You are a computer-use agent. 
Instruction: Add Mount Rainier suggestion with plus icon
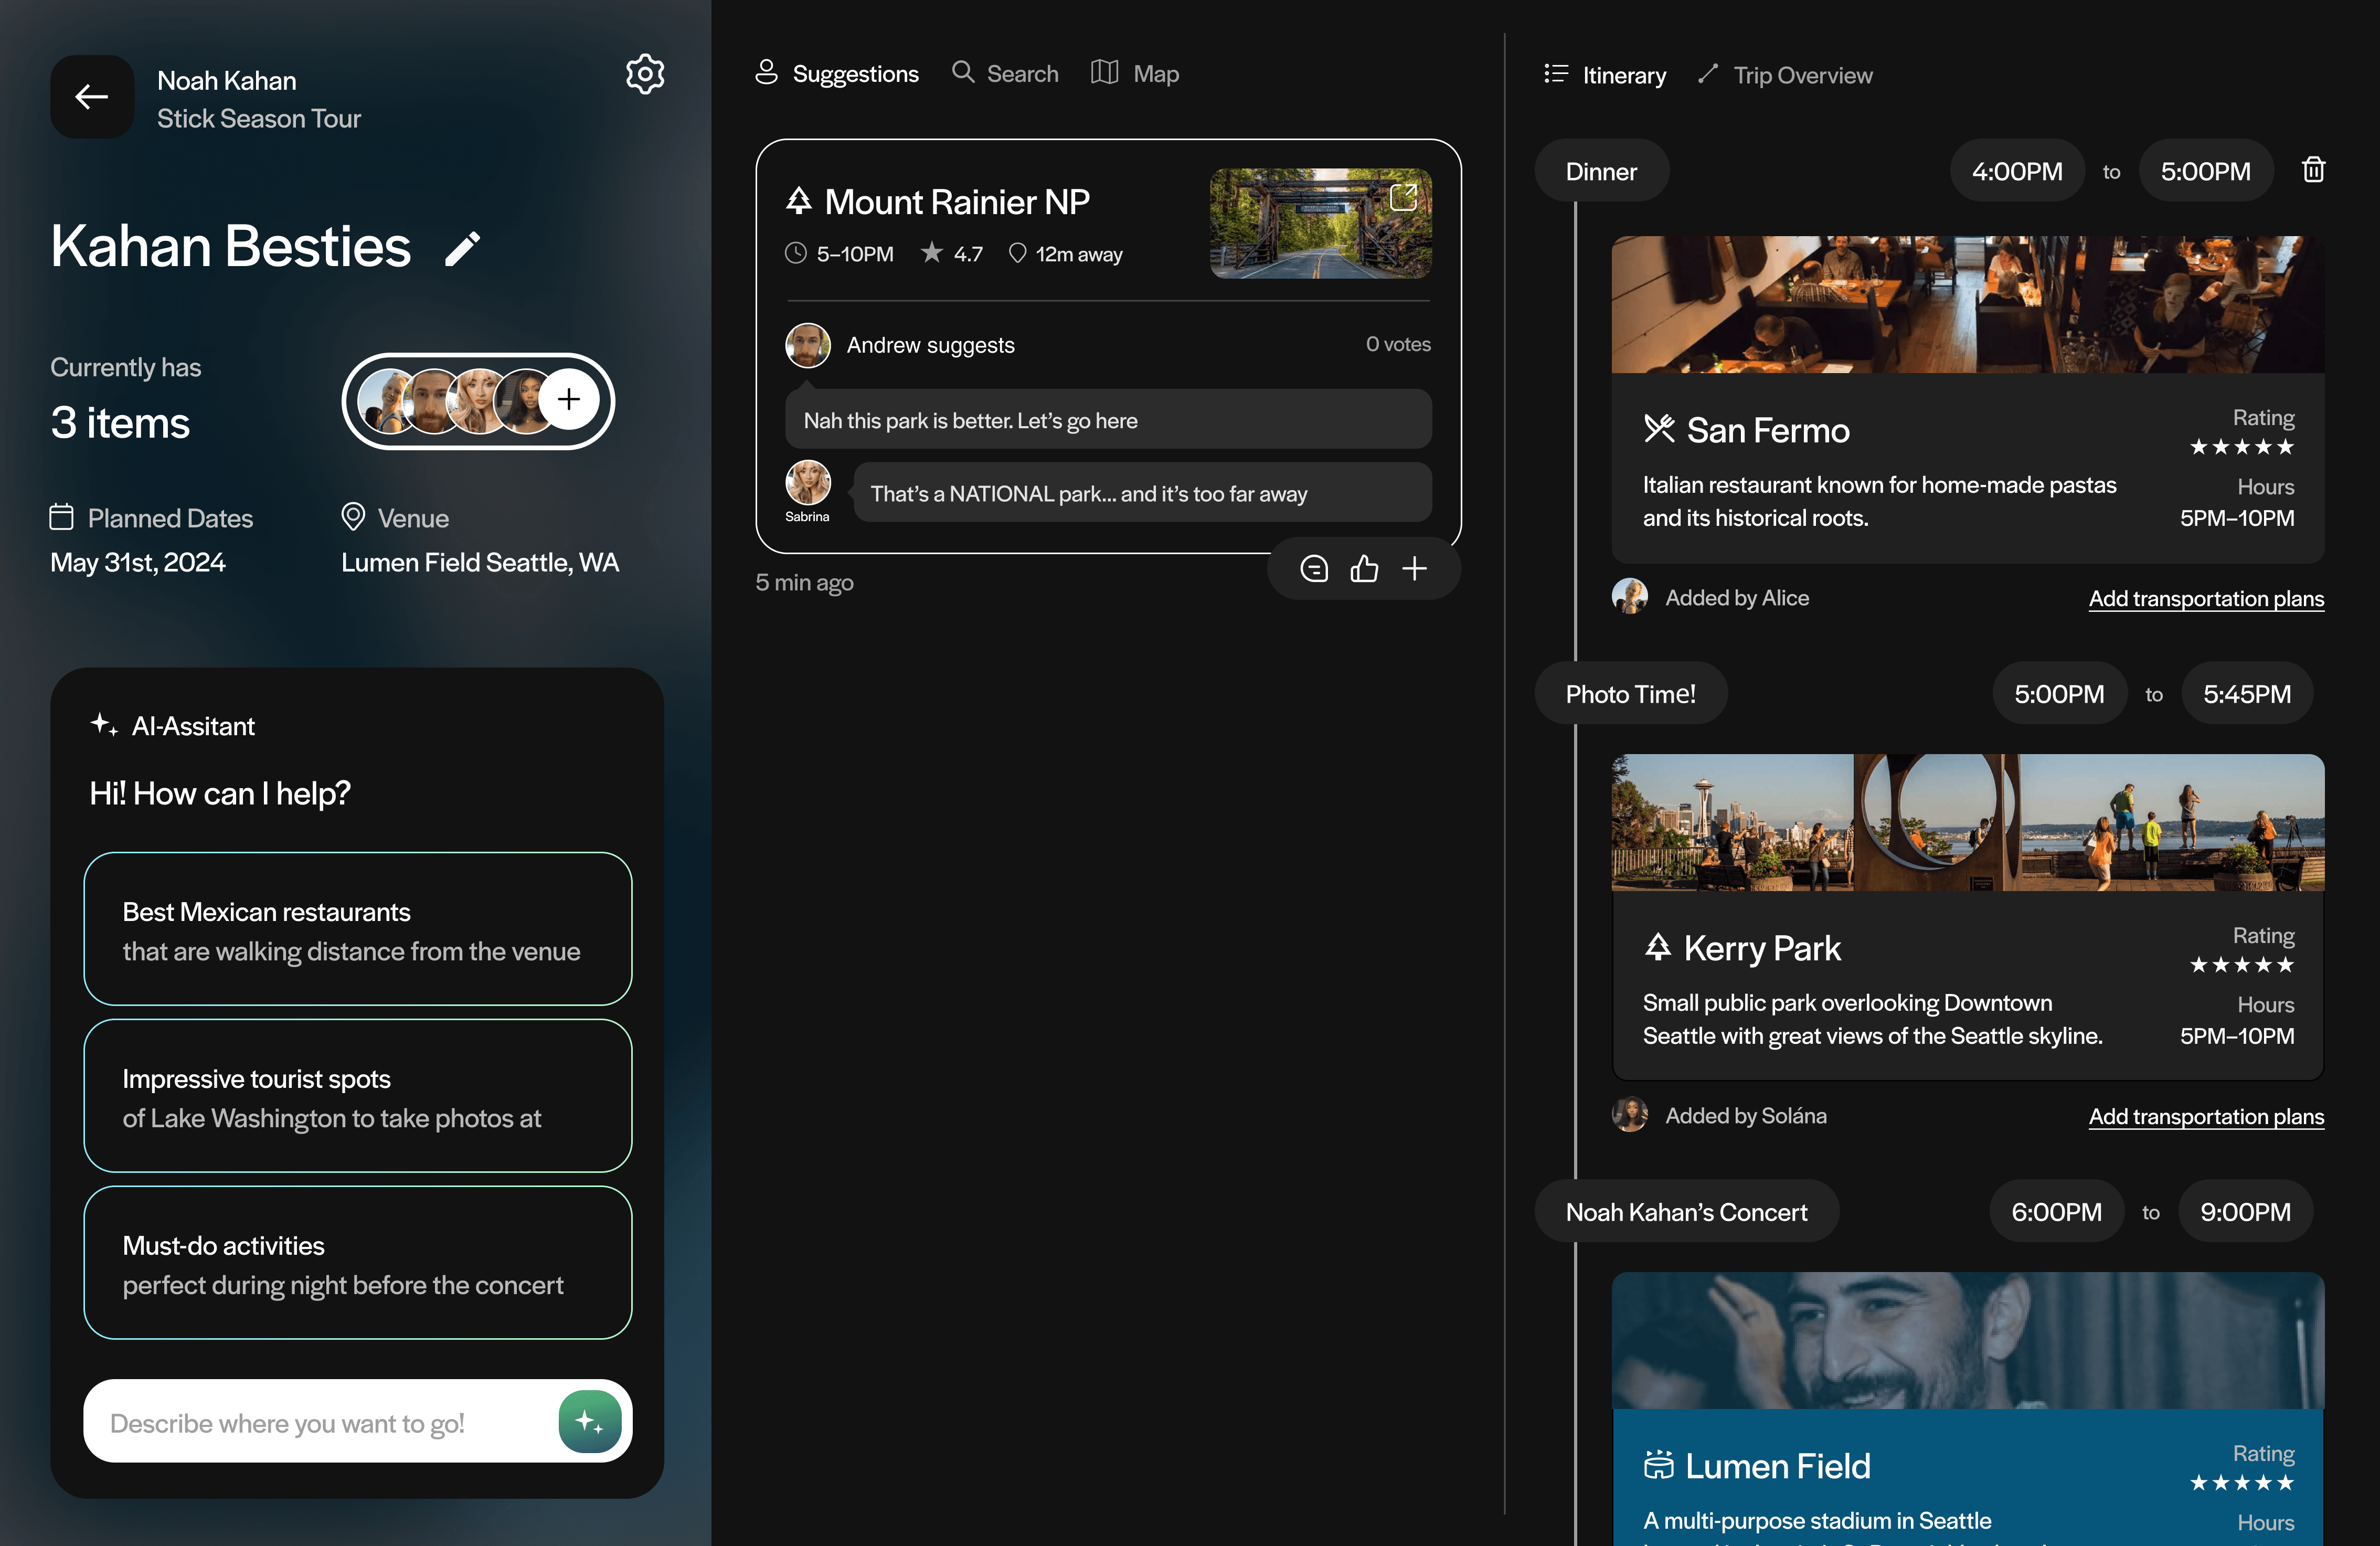[x=1414, y=569]
